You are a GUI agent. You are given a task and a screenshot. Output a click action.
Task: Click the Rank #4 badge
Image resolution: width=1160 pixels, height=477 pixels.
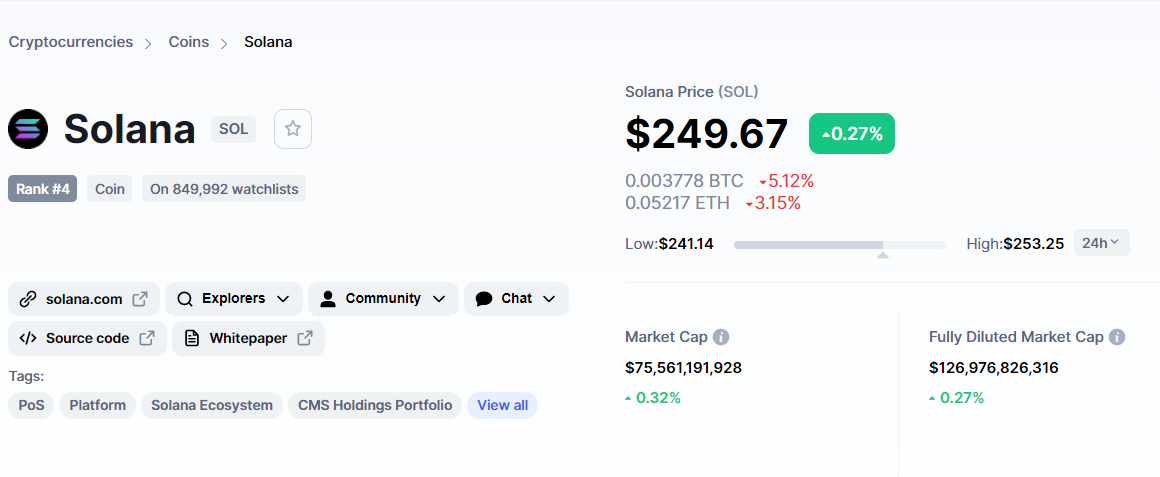43,189
